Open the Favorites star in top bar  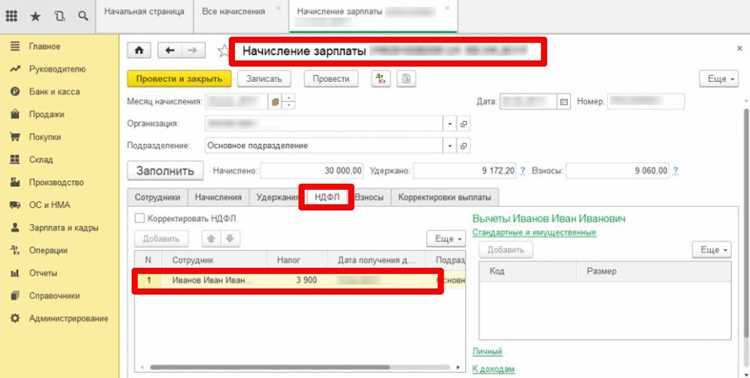coord(35,16)
